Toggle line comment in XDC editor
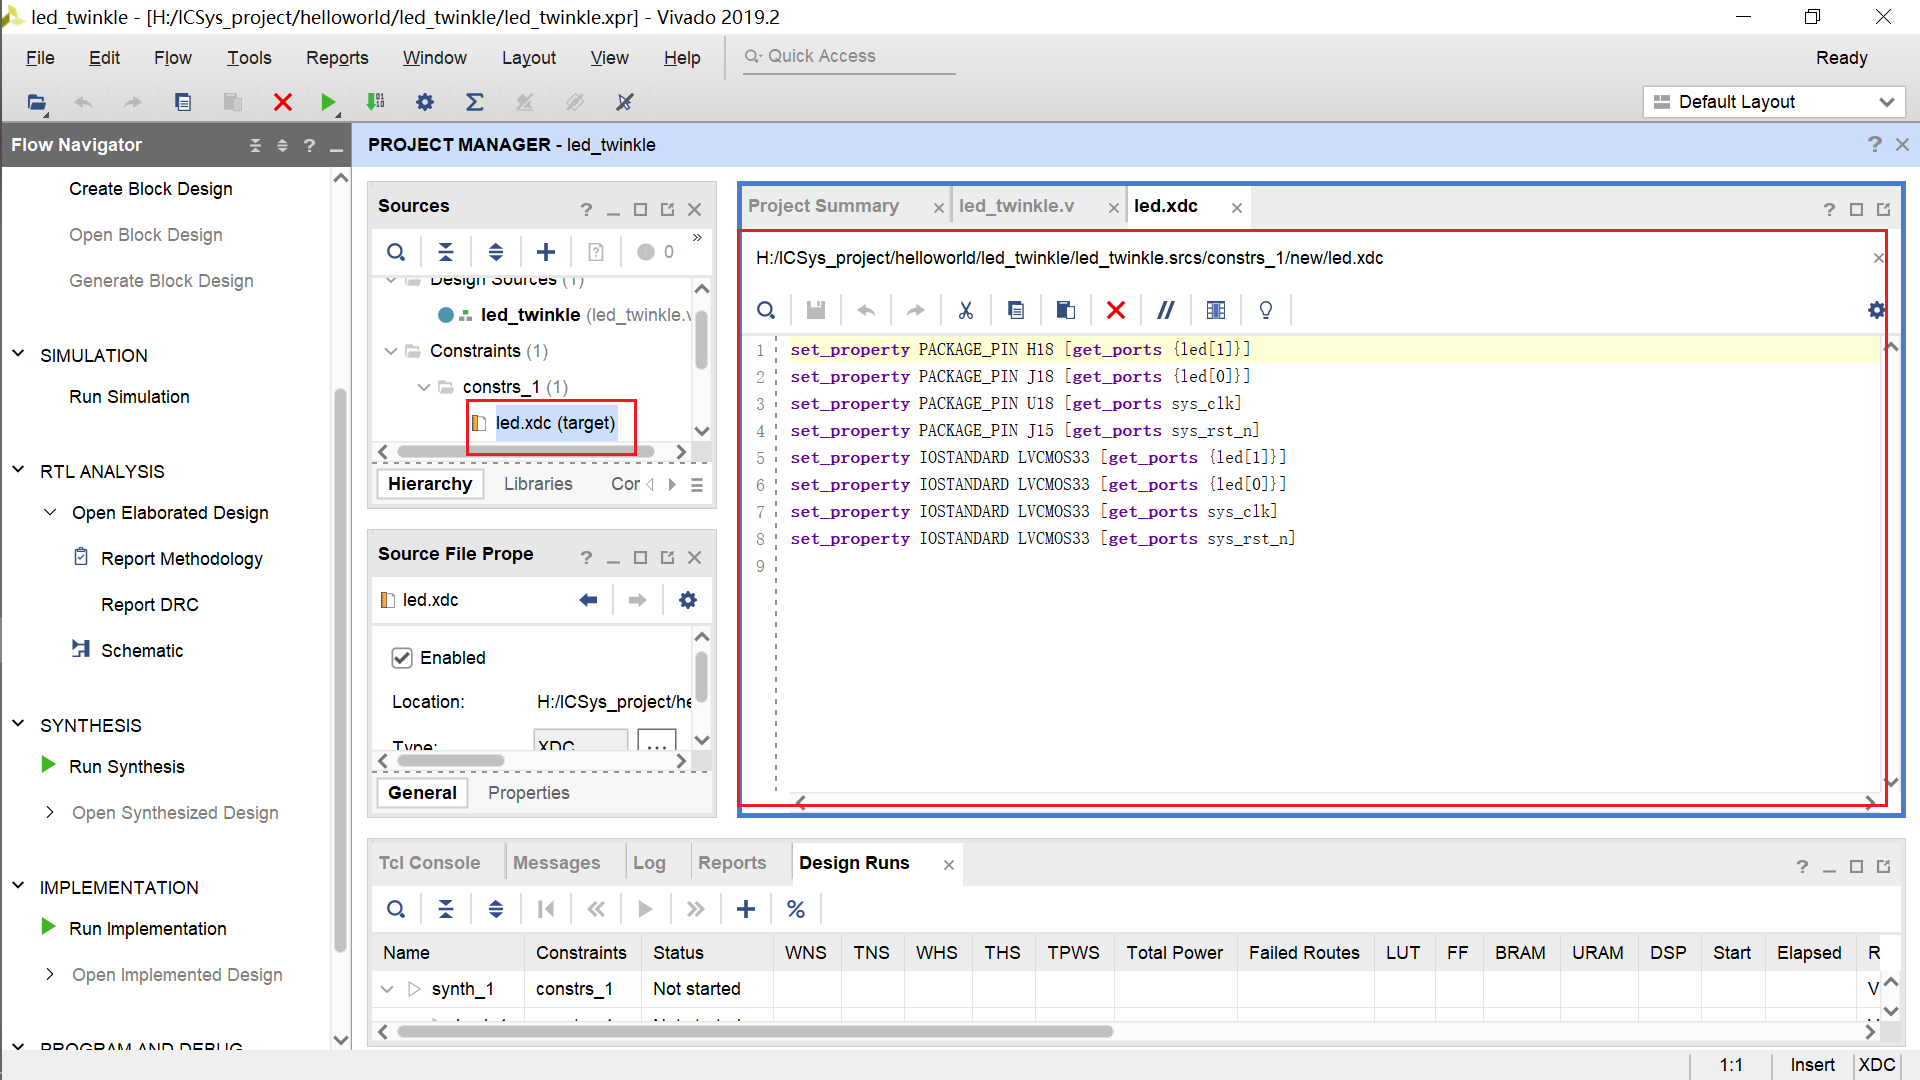Screen dimensions: 1920x1080 coord(1165,310)
